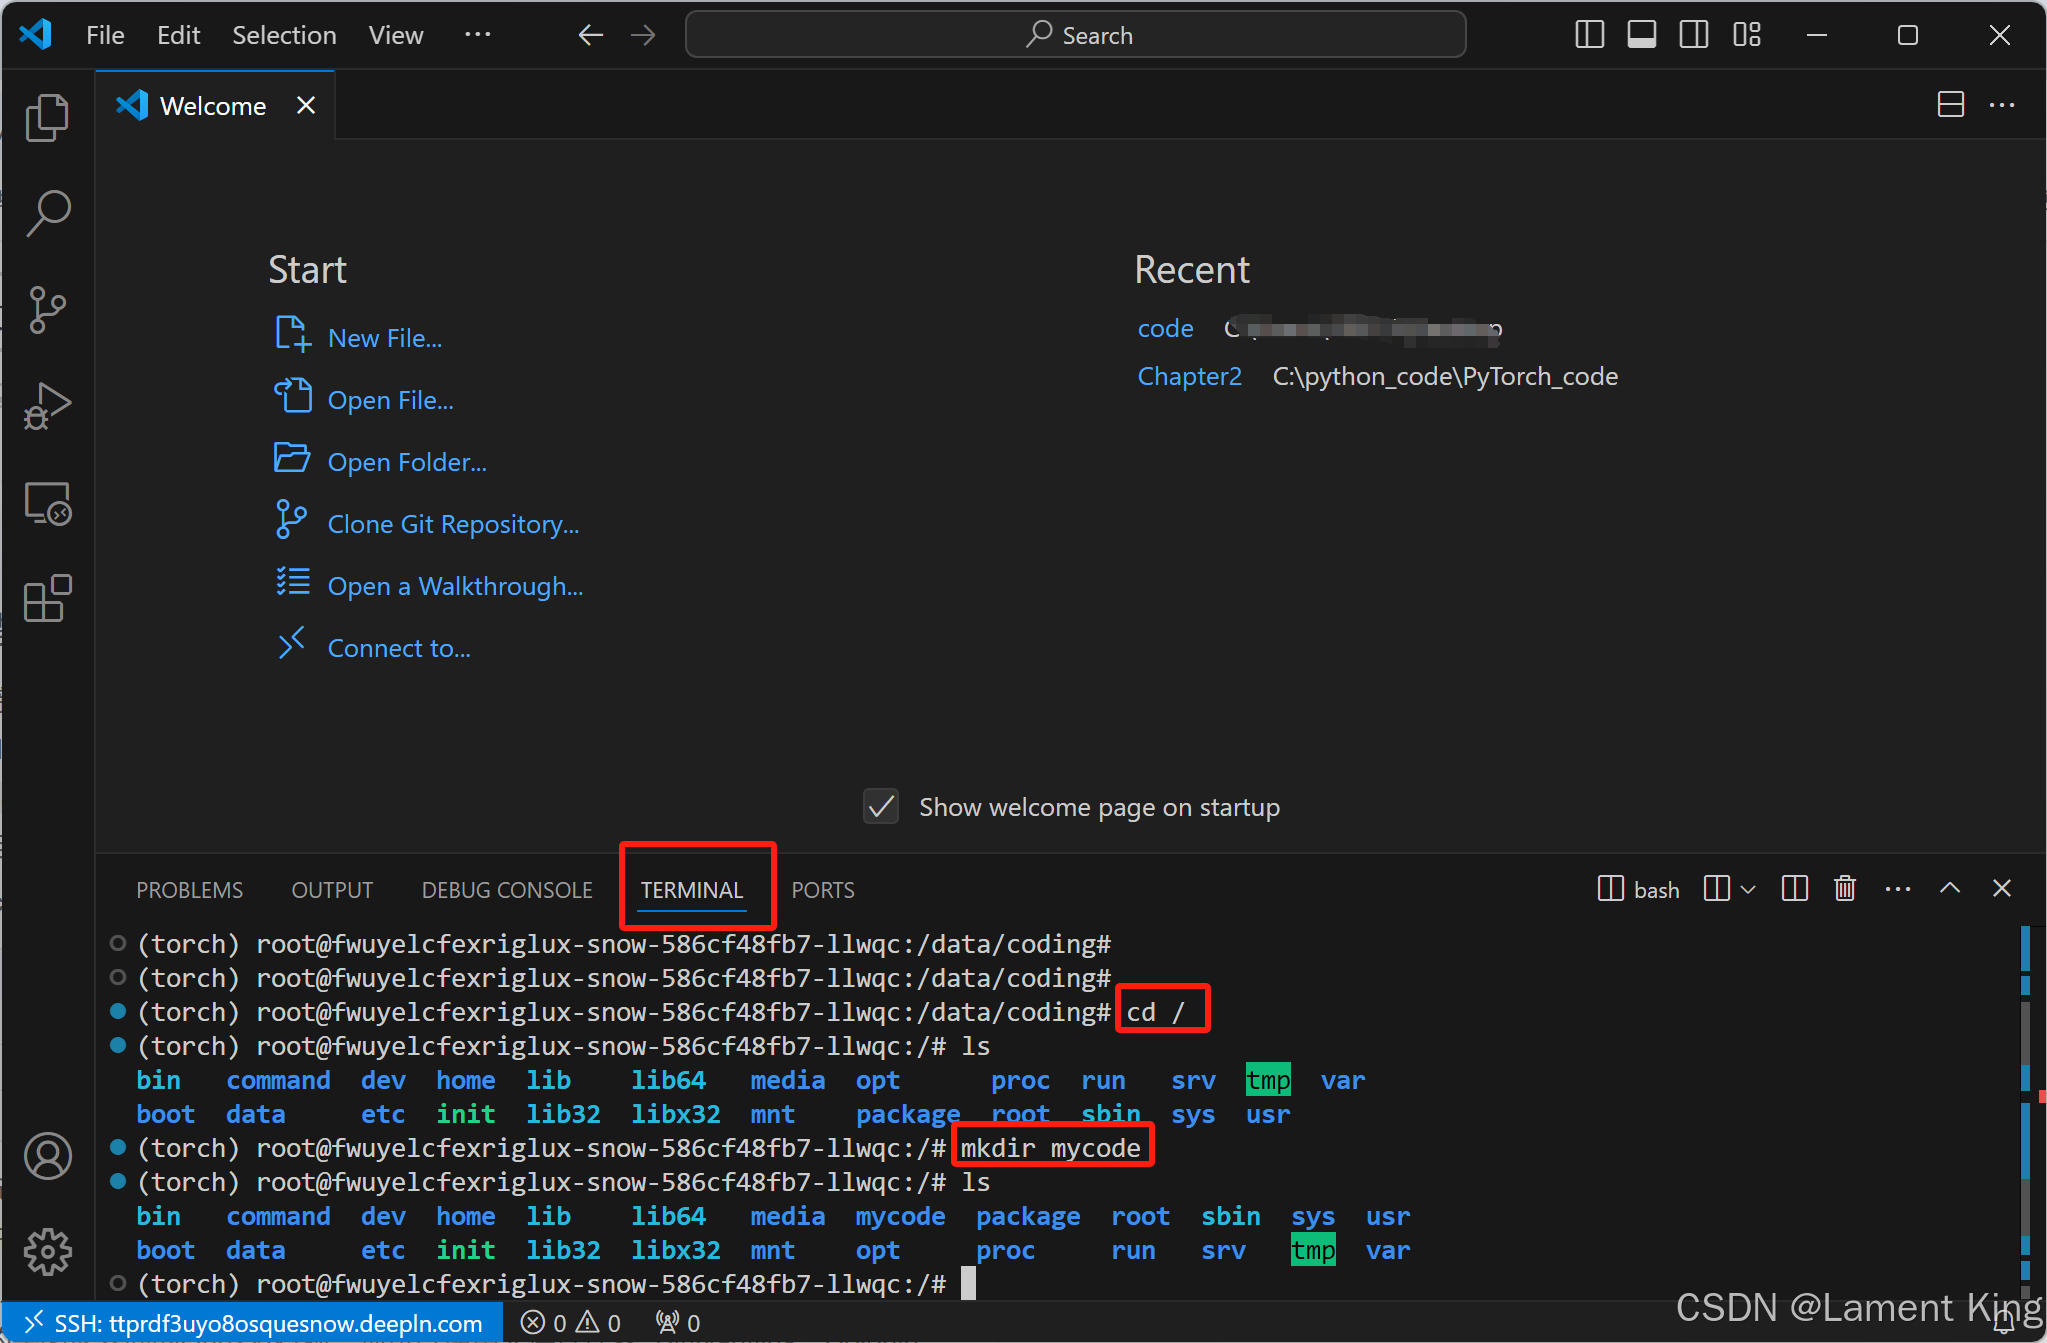Open recent folder Chapter2

click(1189, 376)
